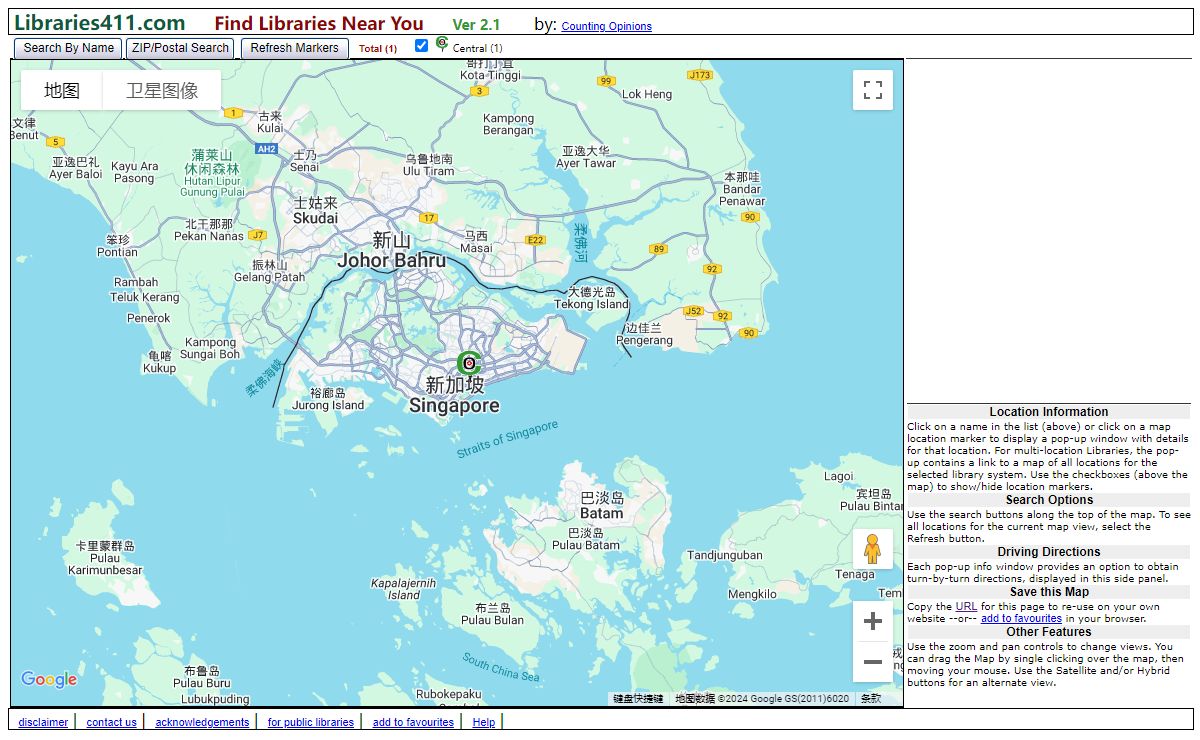Click add to favourites in the side panel
1200x740 pixels.
(x=1021, y=618)
